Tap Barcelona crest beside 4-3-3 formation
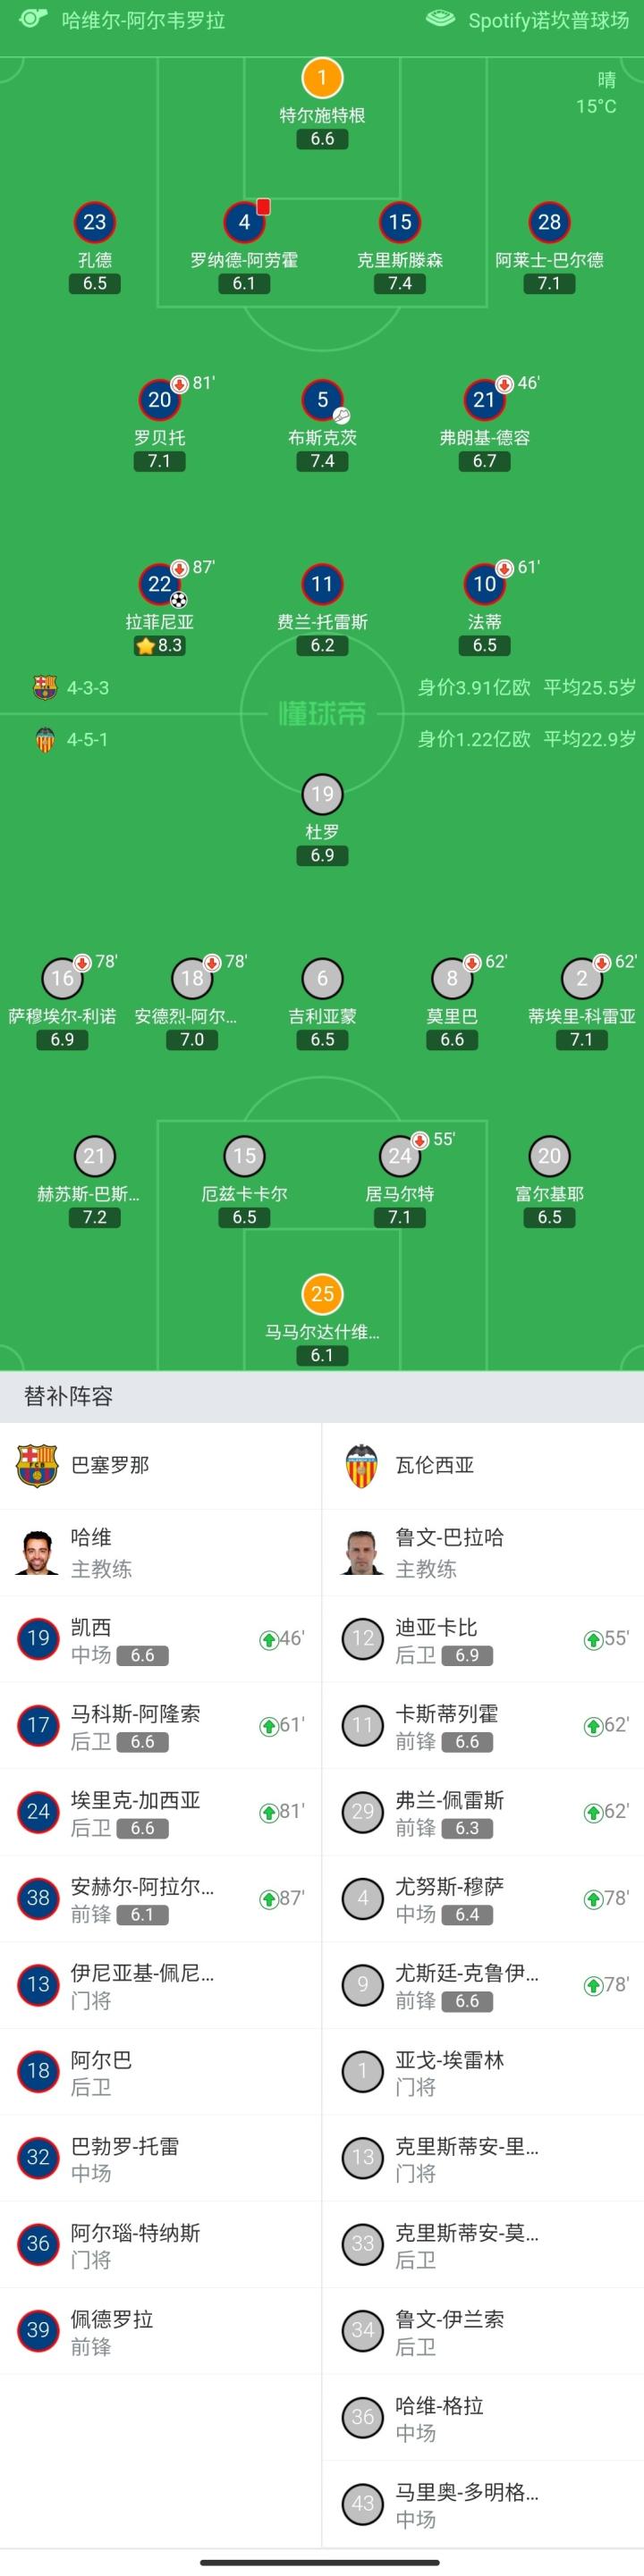Viewport: 644px width, 2576px height. (45, 688)
